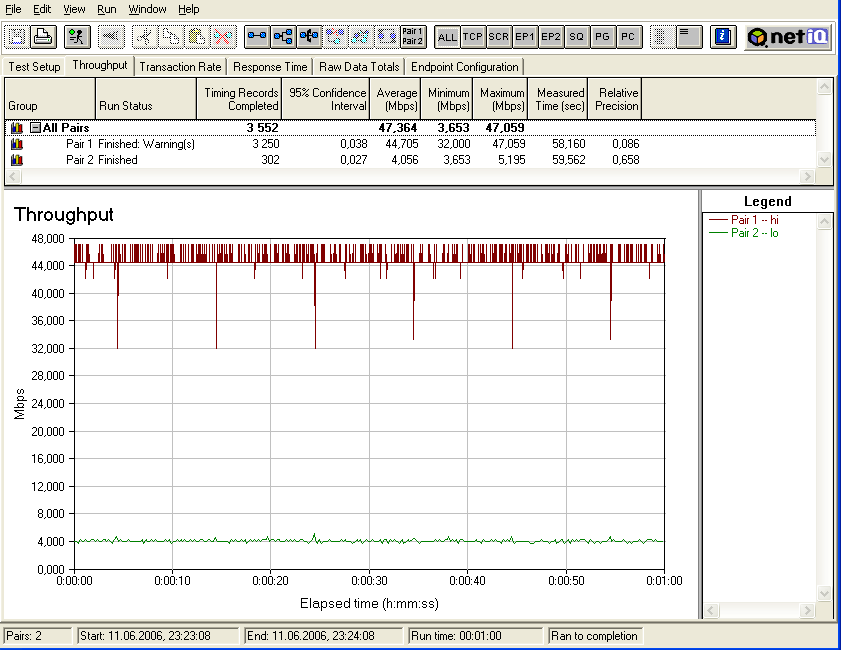
Task: Open the blue info help icon
Action: 723,37
